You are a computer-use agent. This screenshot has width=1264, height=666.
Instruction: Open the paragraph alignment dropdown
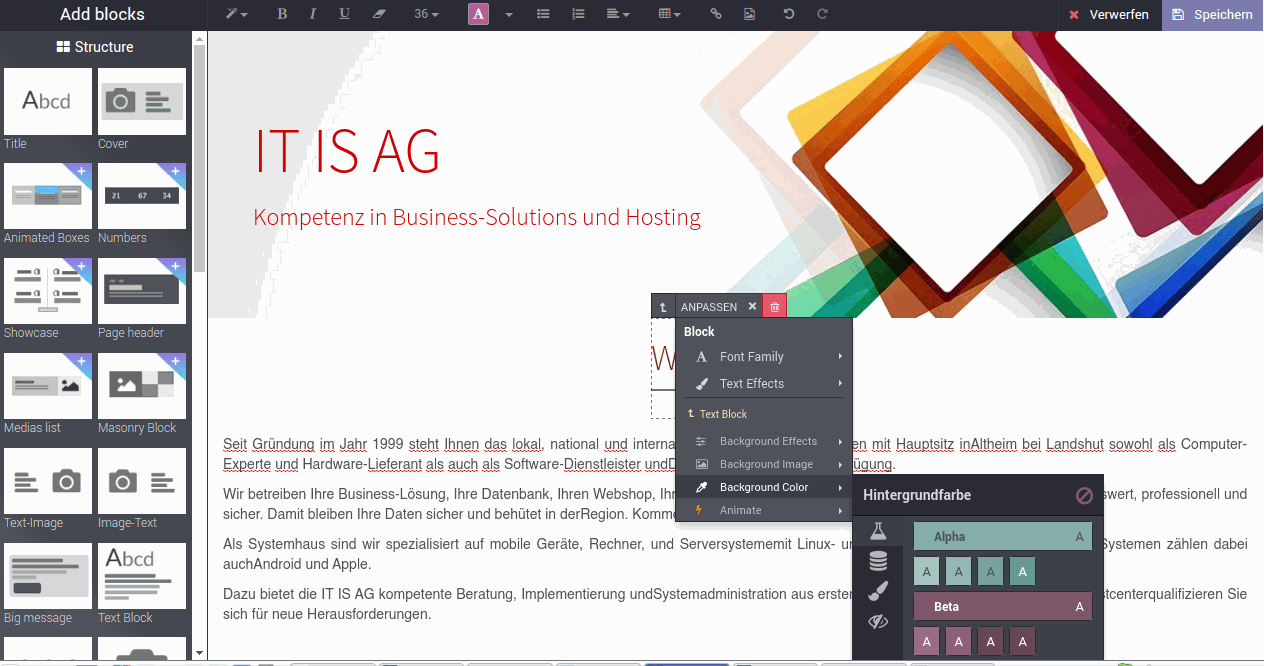click(618, 14)
